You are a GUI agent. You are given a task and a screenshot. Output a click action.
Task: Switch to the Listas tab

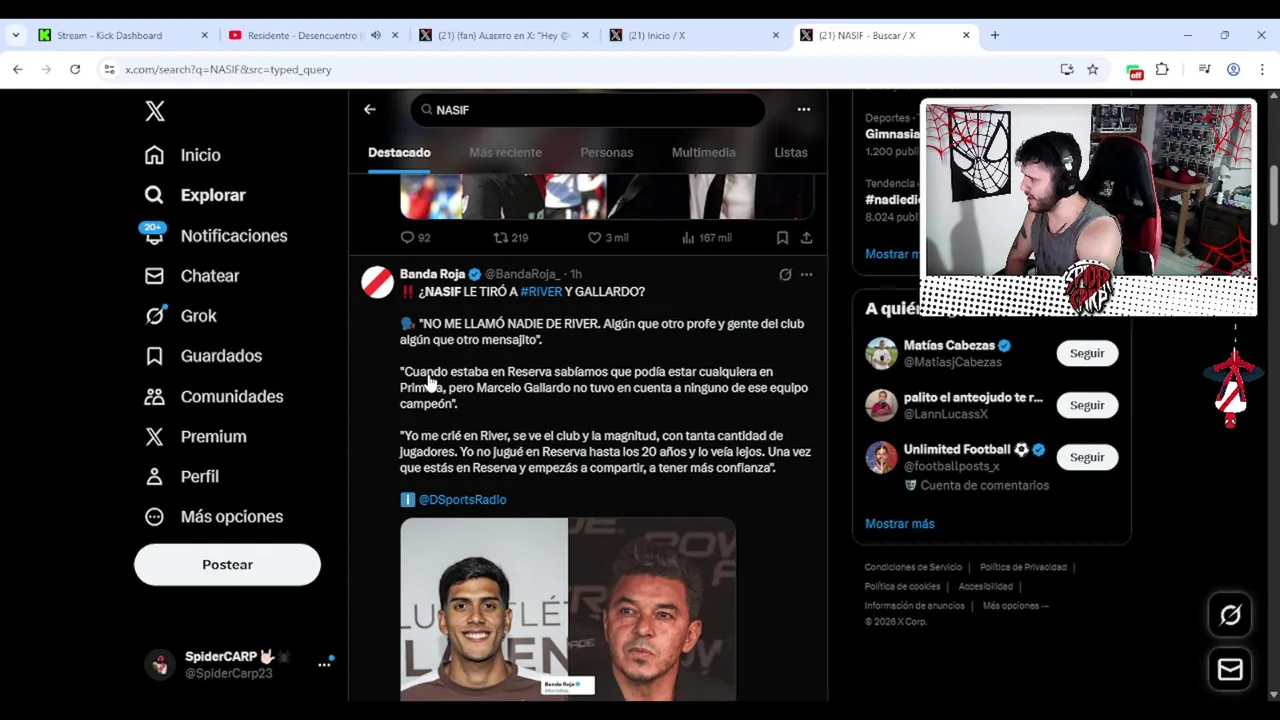tap(790, 152)
